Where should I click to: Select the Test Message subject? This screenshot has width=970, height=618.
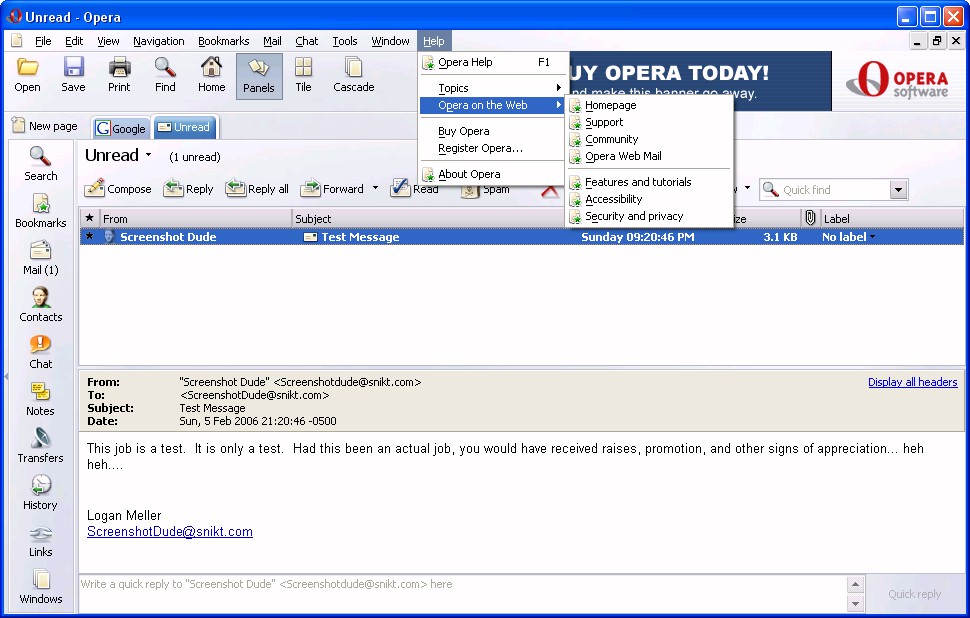(360, 237)
